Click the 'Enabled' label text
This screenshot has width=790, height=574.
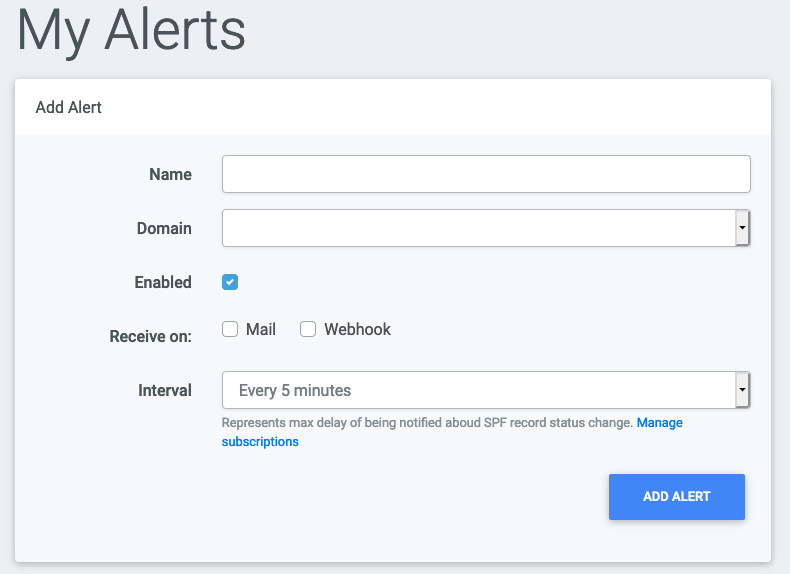pyautogui.click(x=163, y=283)
